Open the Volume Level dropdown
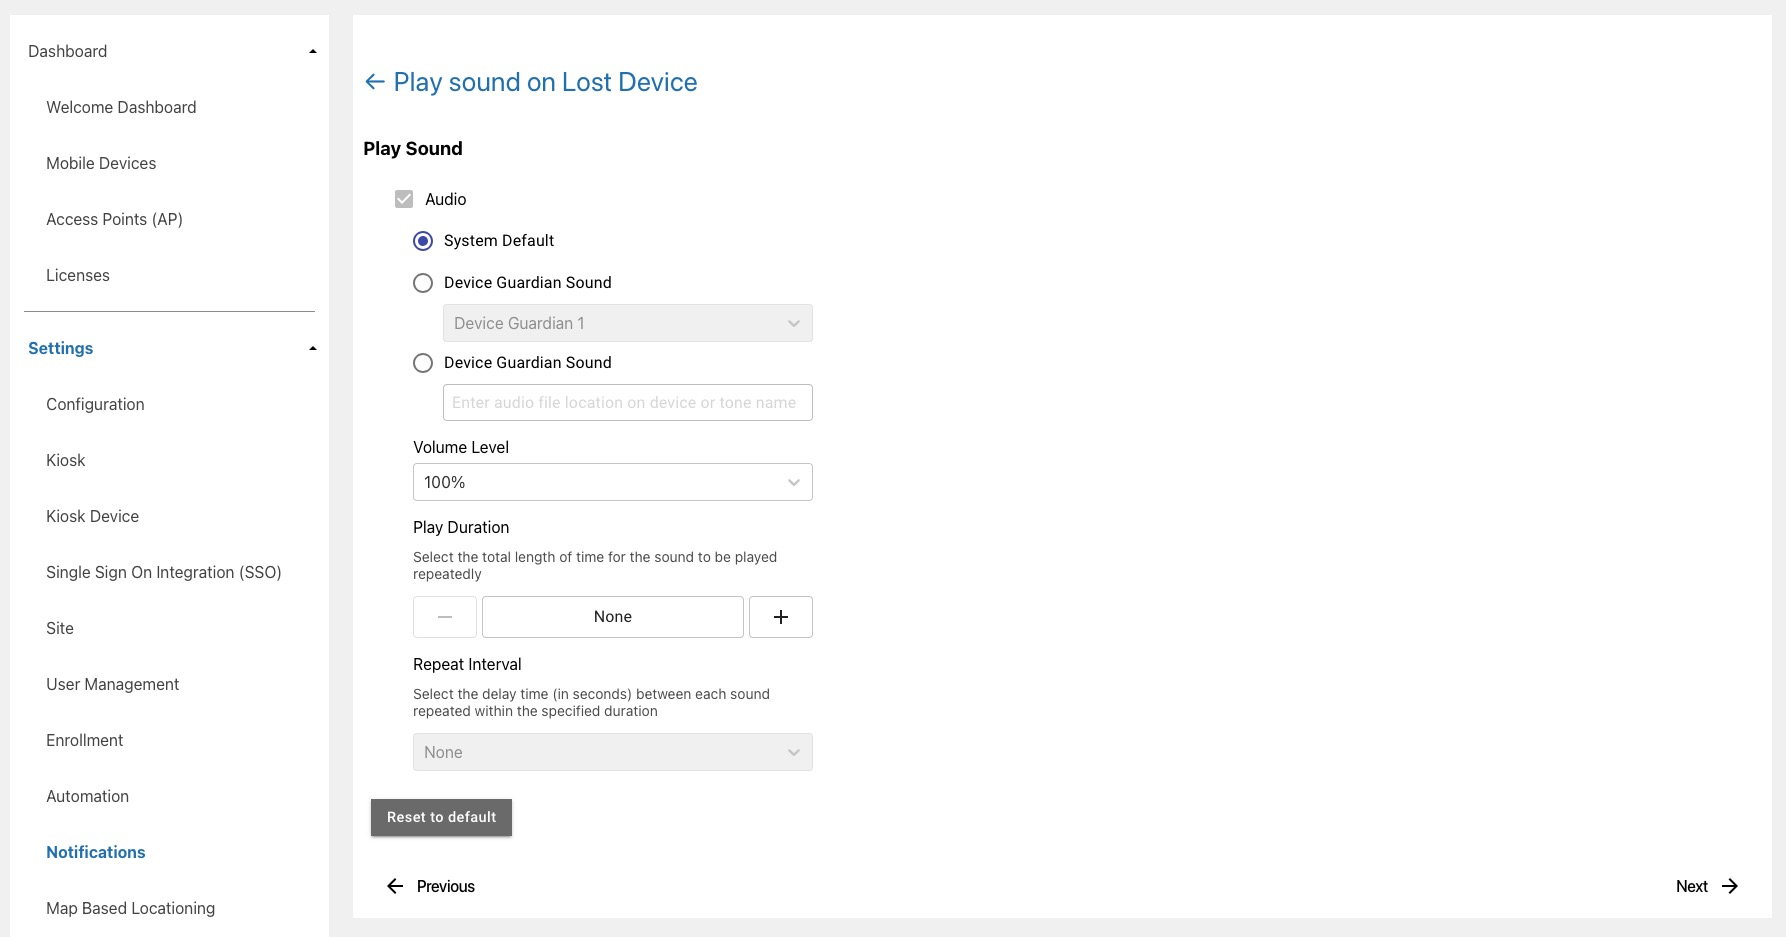The width and height of the screenshot is (1786, 937). click(612, 482)
